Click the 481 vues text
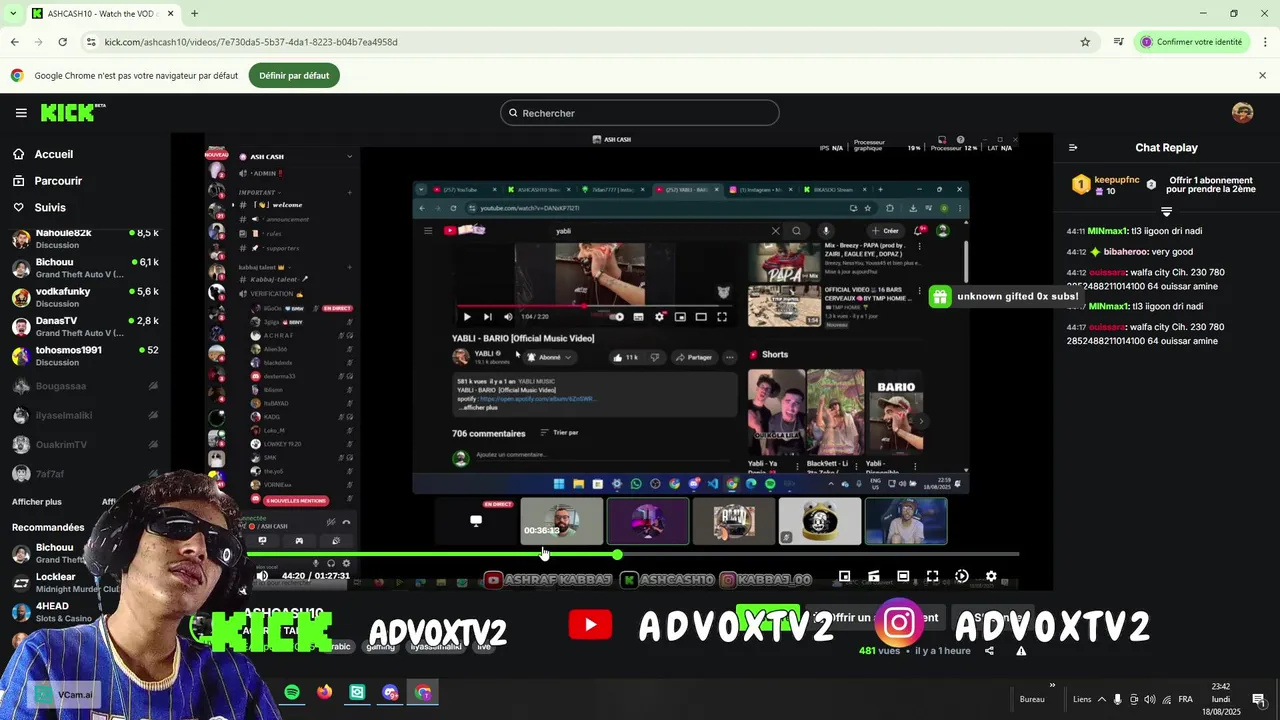The width and height of the screenshot is (1280, 720). [881, 651]
